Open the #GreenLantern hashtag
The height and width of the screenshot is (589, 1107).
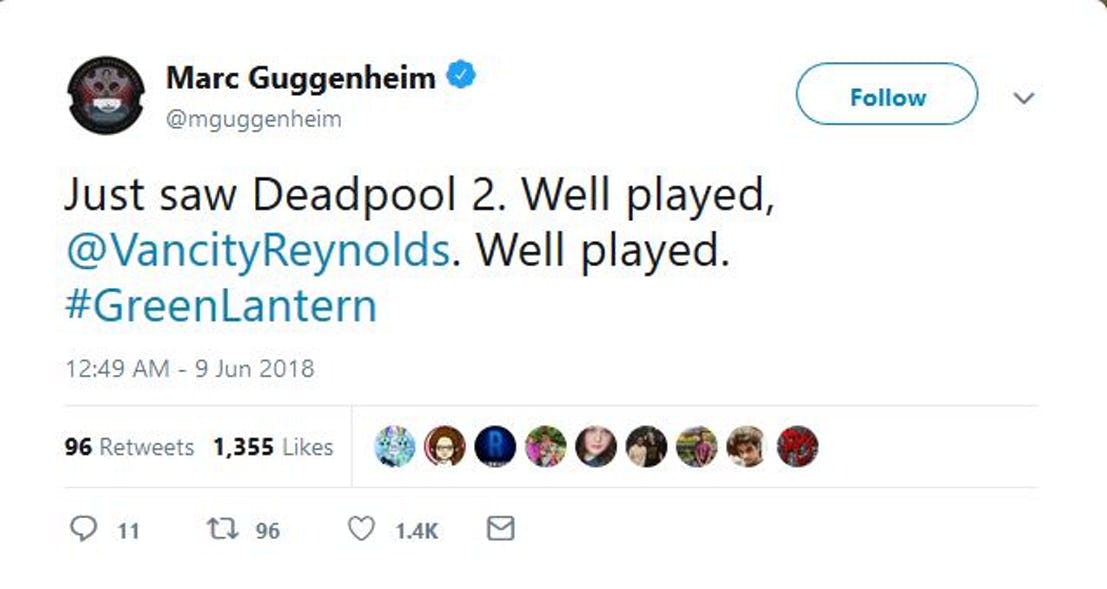(x=221, y=305)
